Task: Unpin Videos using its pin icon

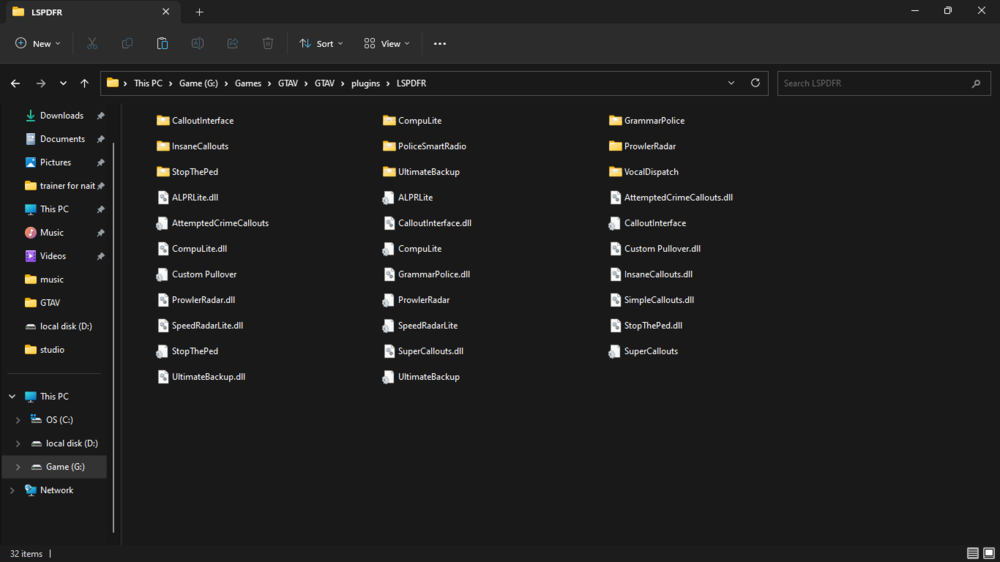Action: [100, 256]
